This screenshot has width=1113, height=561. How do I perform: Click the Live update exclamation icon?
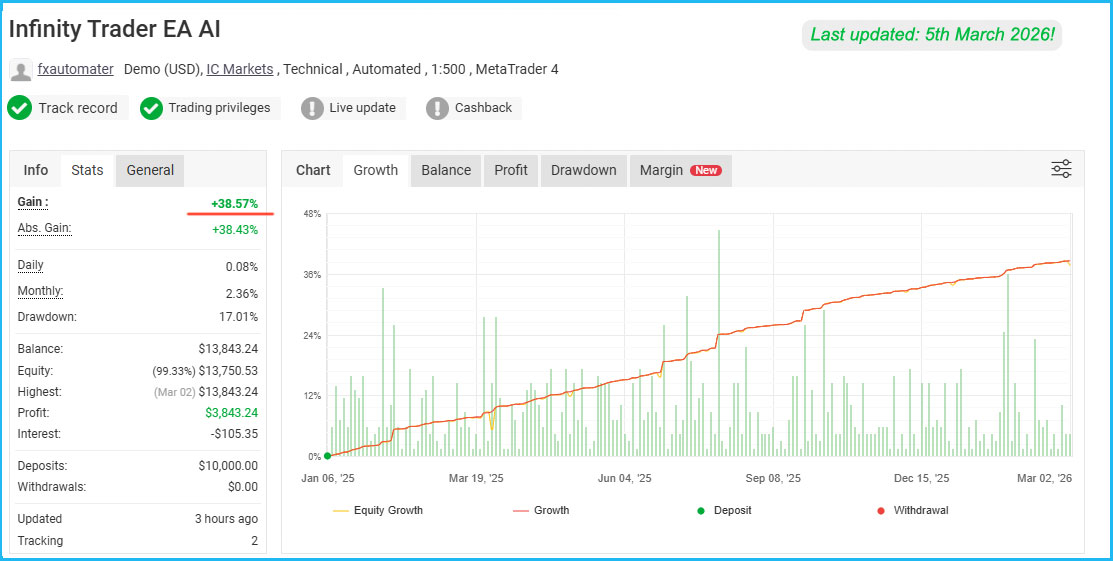tap(312, 108)
